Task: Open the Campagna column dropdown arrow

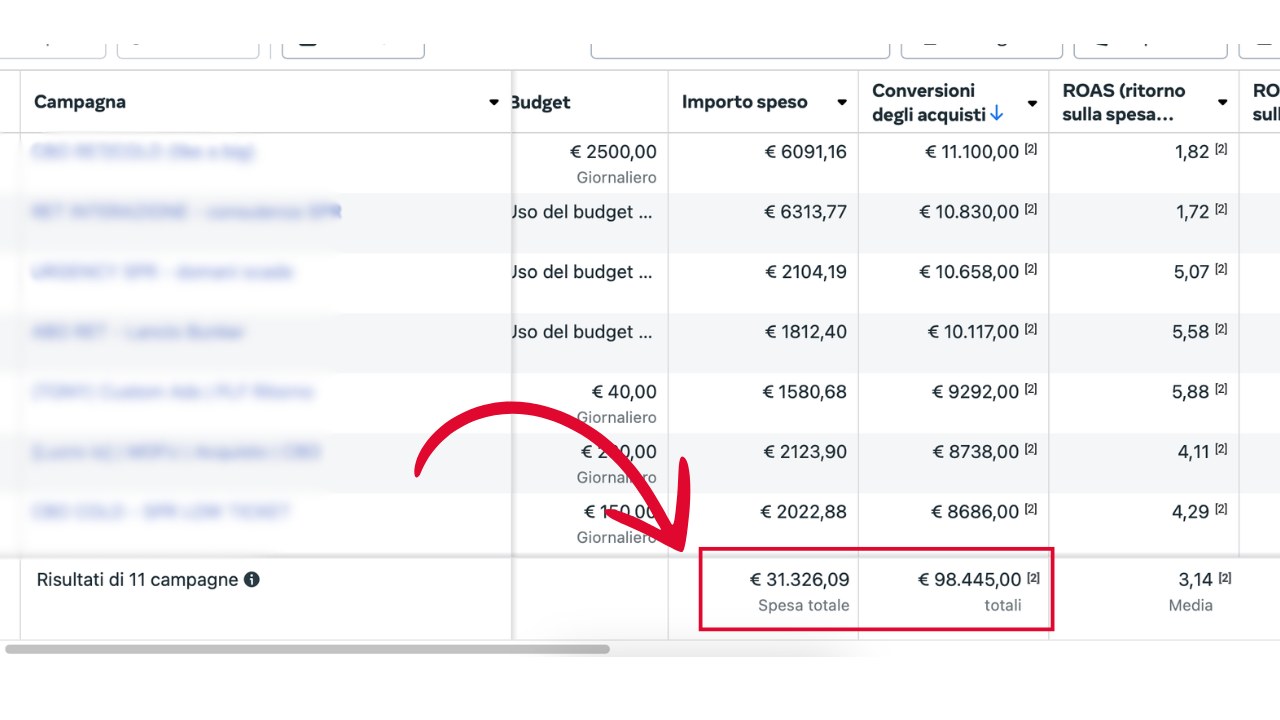Action: click(x=494, y=103)
